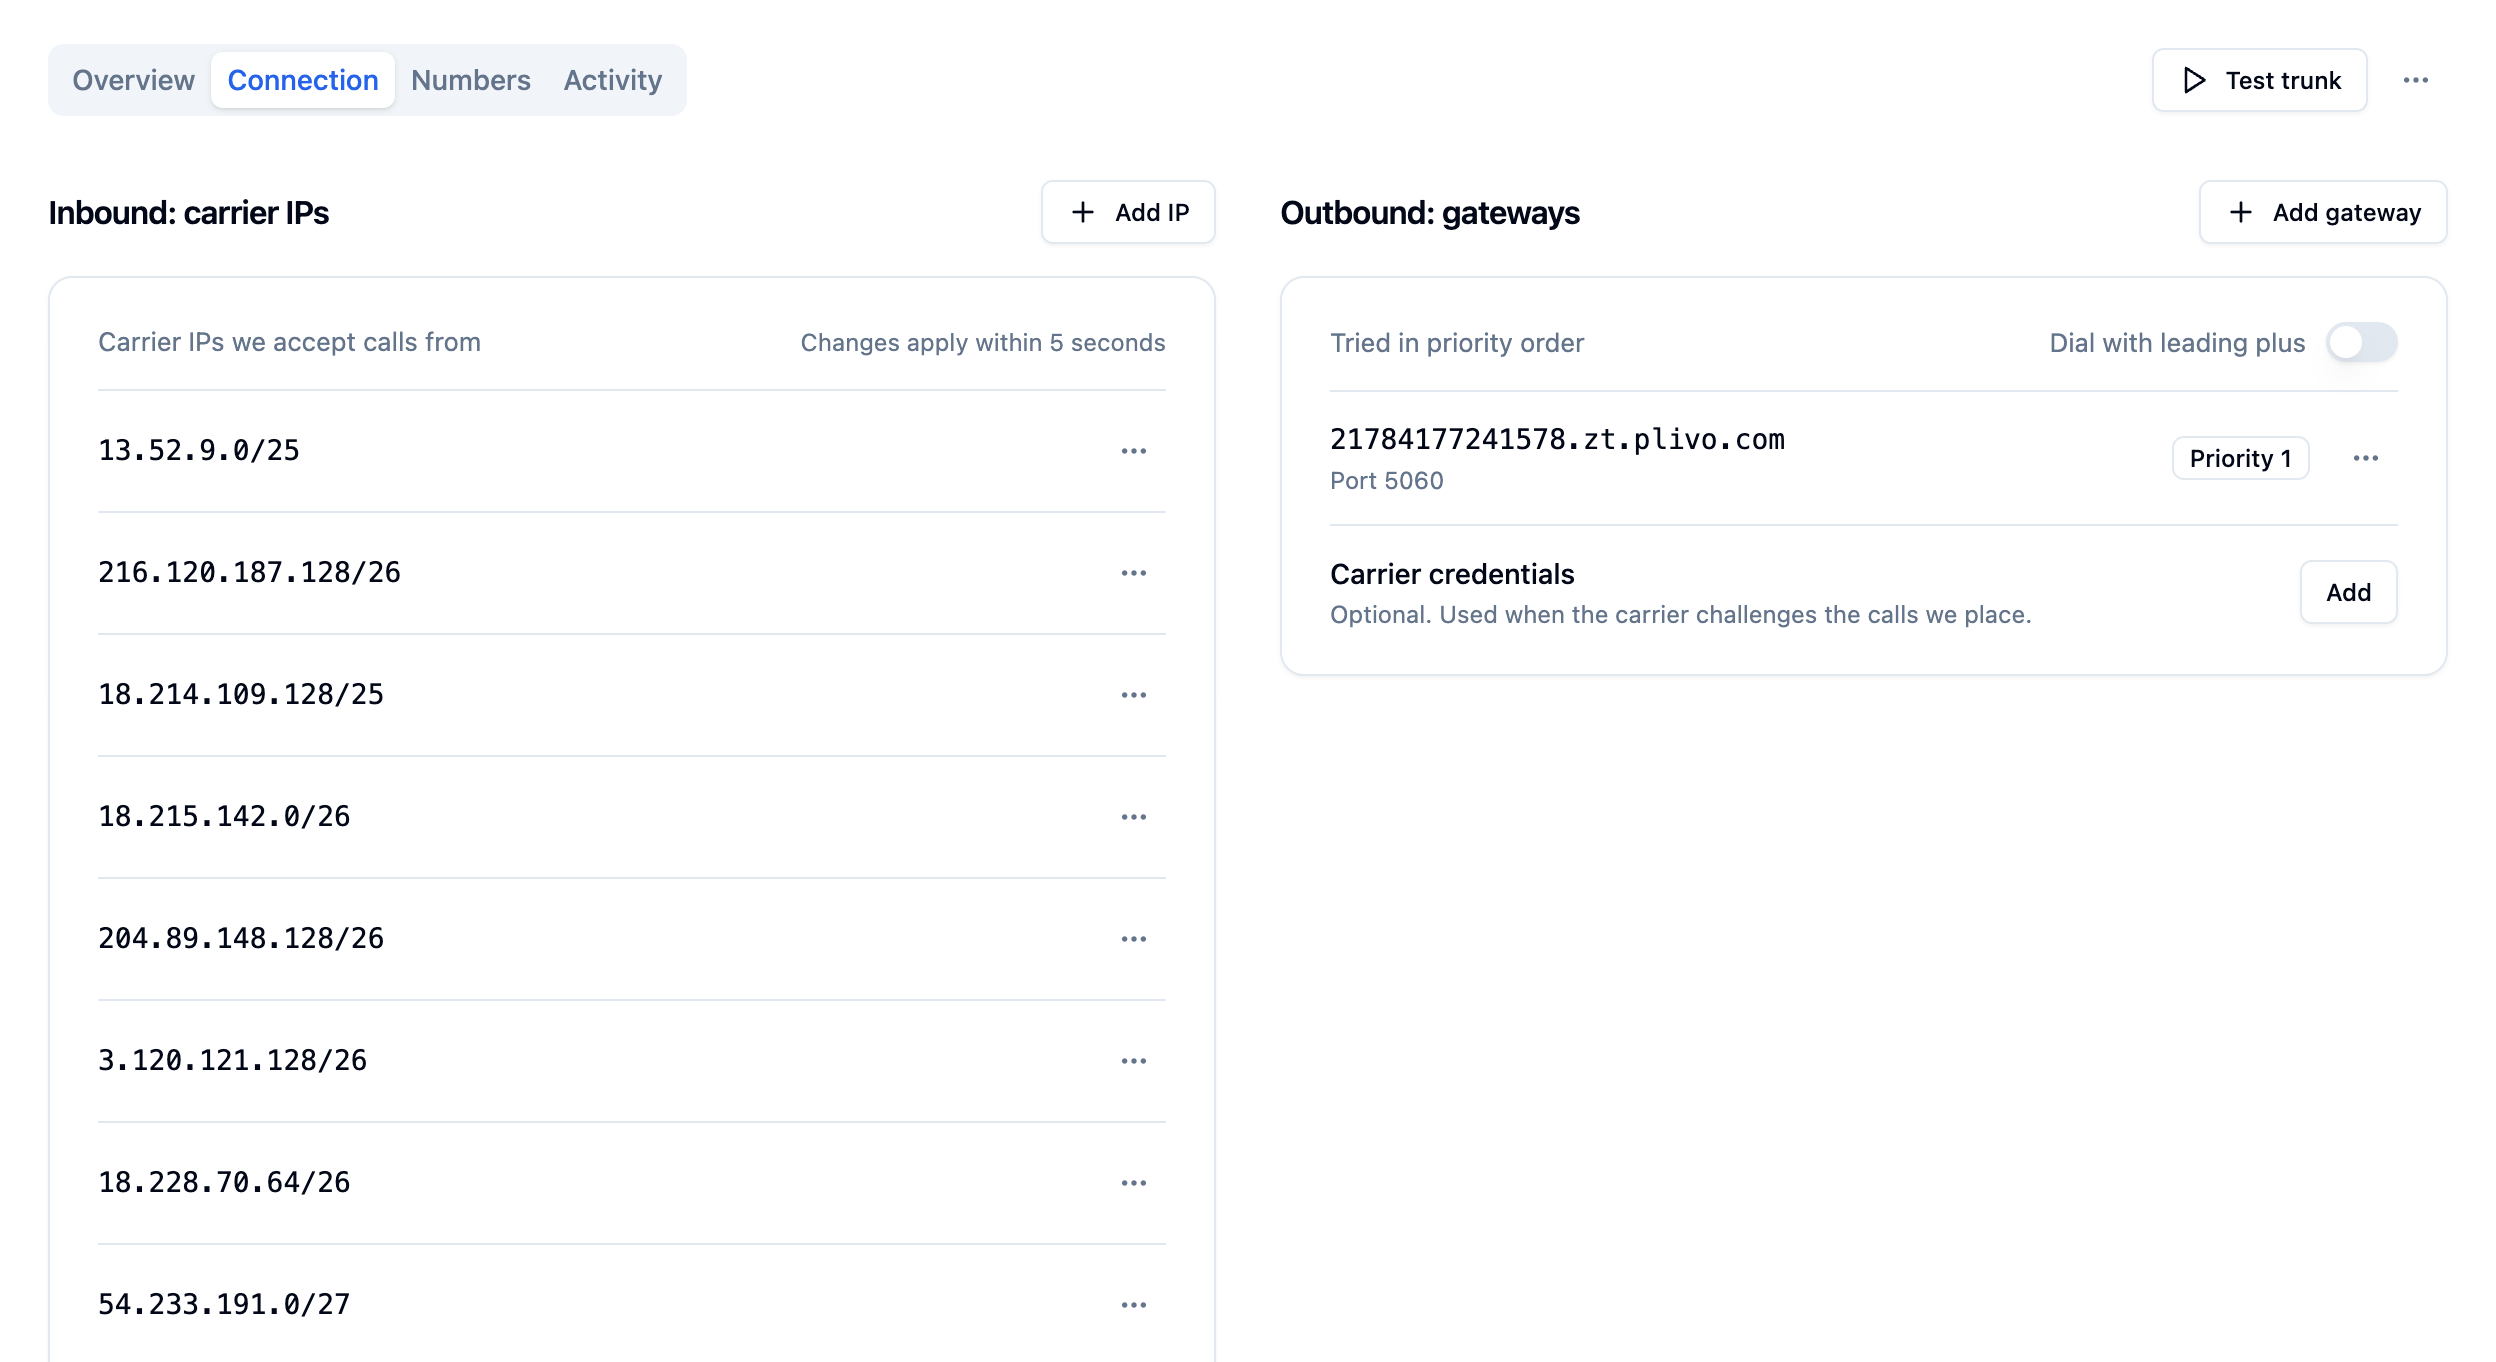Open options for IP 13.52.9.0/25
Screen dimensions: 2496x1362
(x=1133, y=451)
